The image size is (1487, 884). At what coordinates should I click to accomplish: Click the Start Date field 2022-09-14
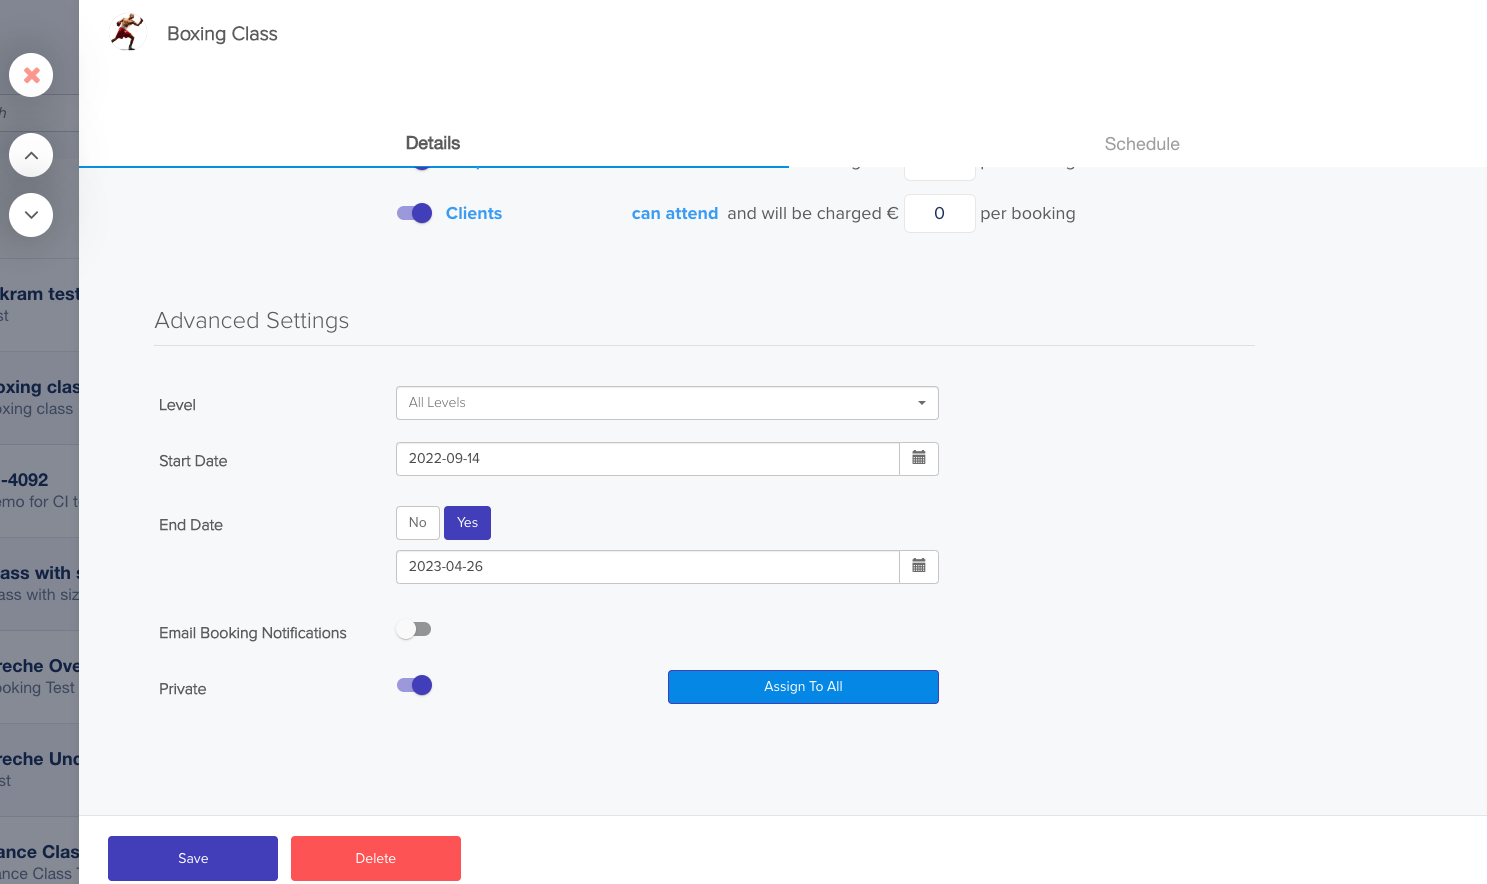pyautogui.click(x=648, y=459)
